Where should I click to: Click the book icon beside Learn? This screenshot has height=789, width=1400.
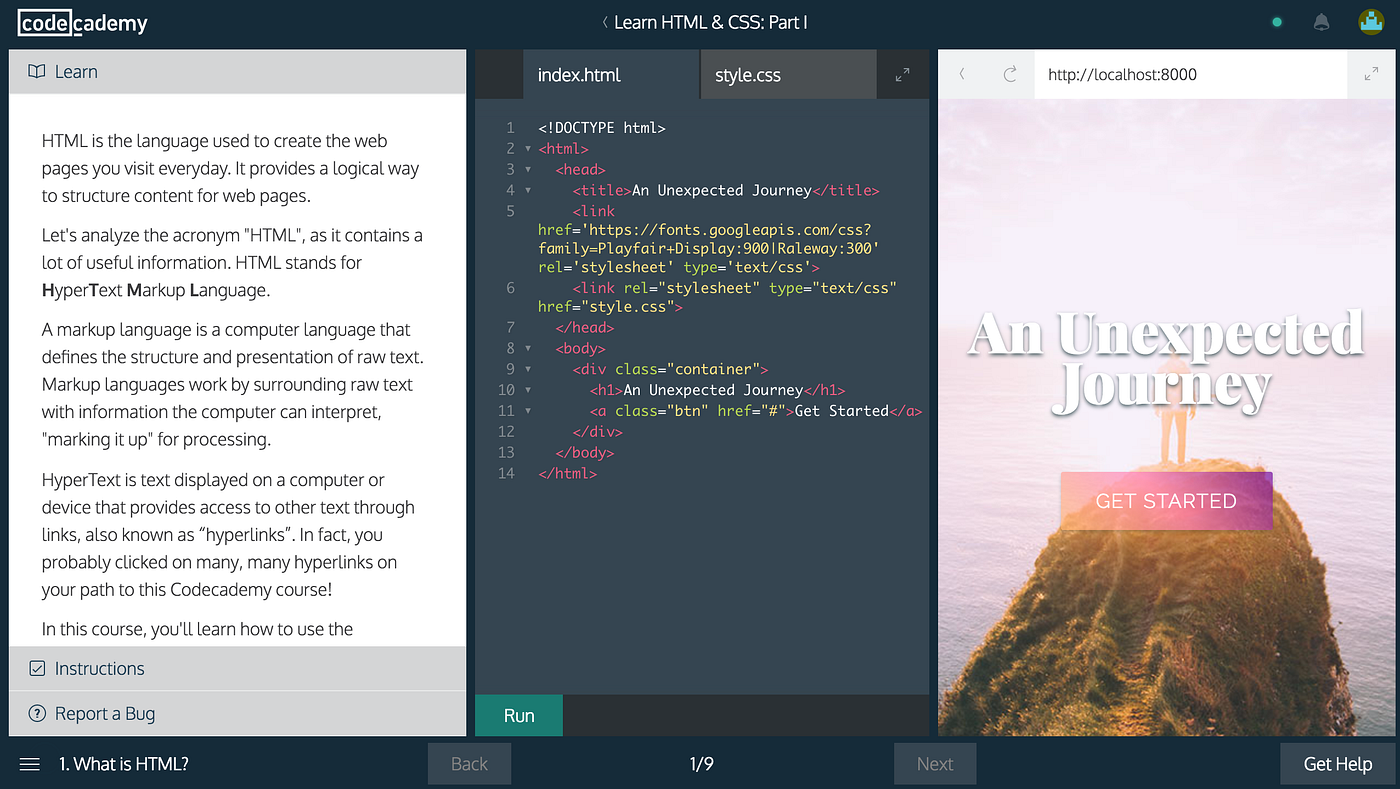[37, 71]
